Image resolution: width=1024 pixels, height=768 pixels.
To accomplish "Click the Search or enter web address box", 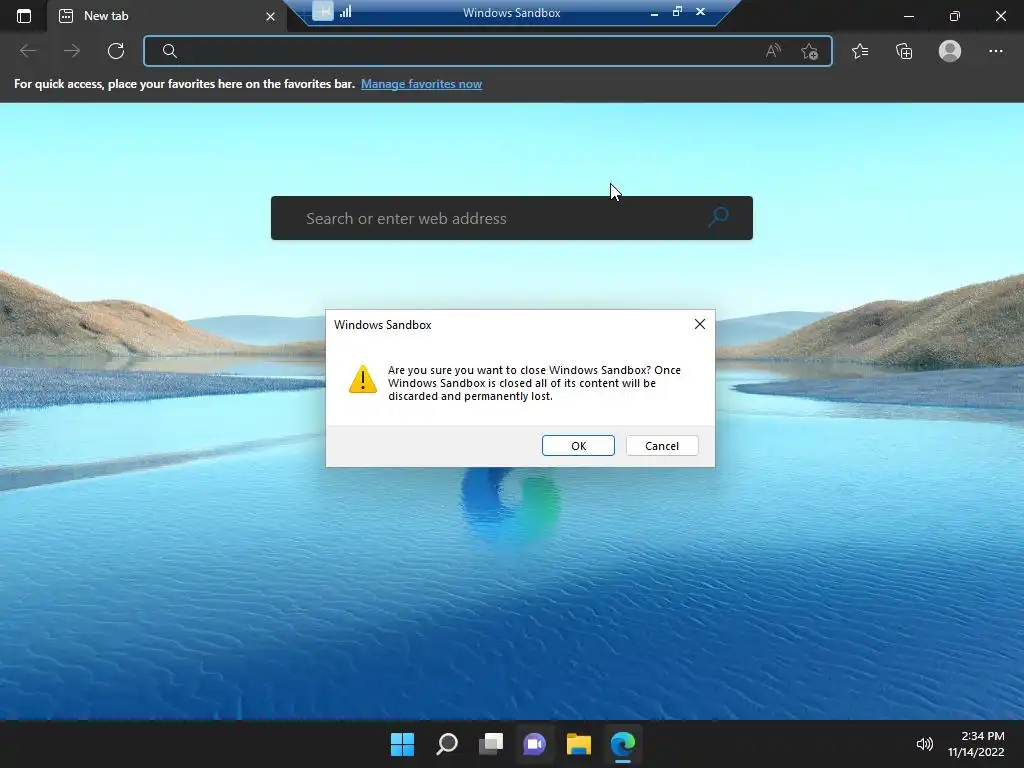I will click(511, 218).
